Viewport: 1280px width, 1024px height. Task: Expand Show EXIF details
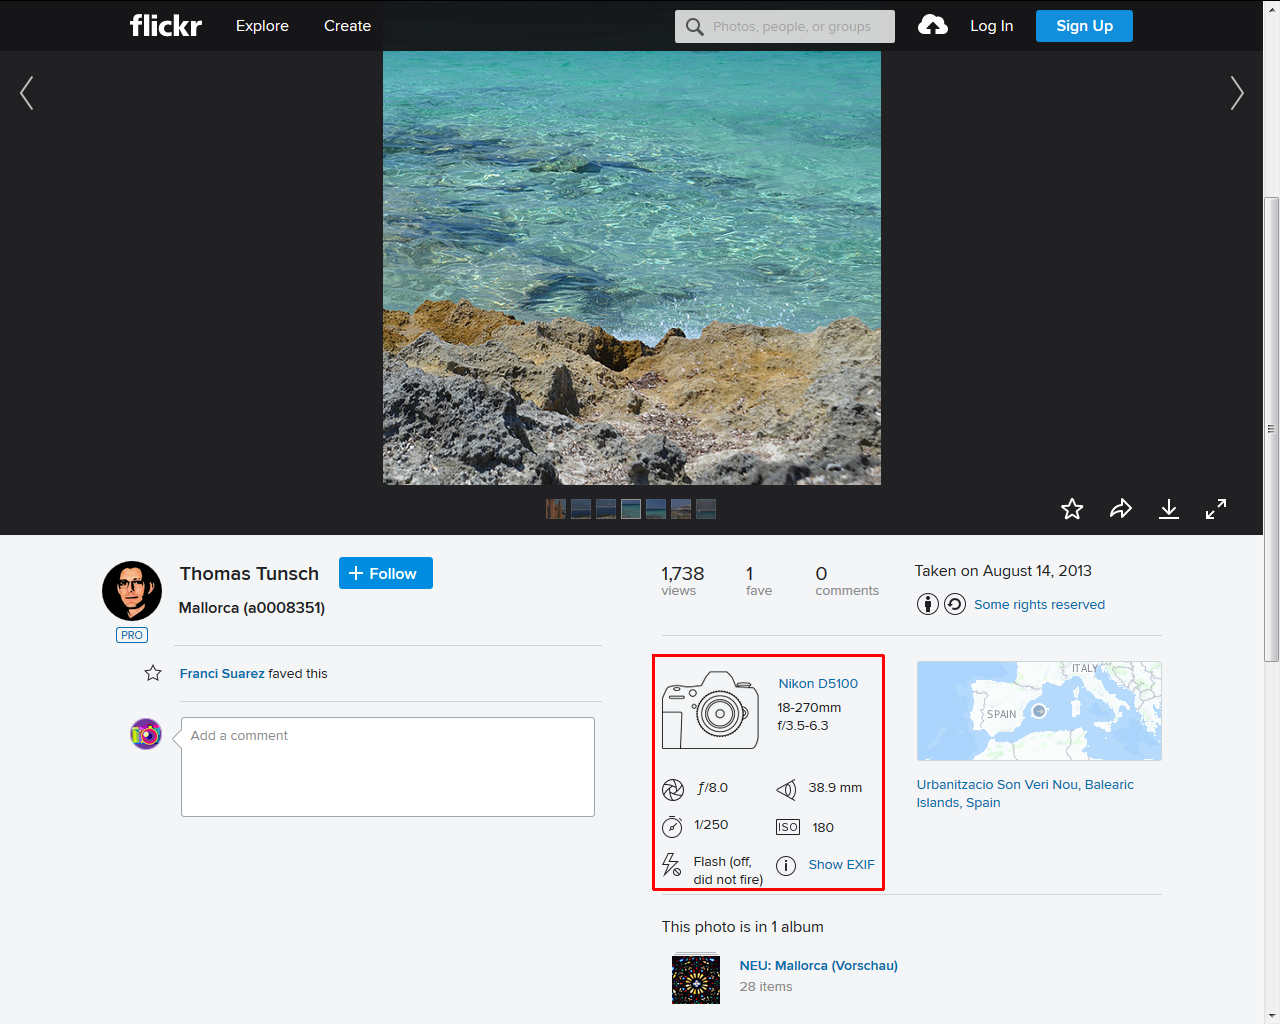[841, 865]
